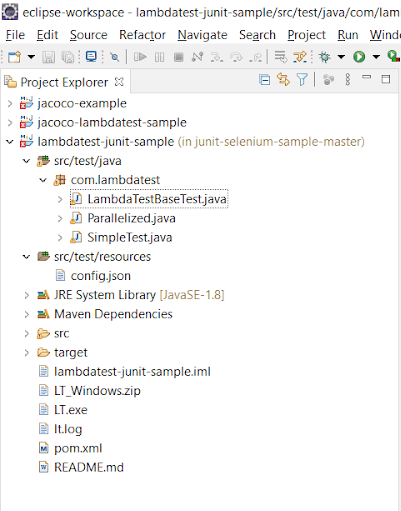Collapse the com.lambdatest package
The height and width of the screenshot is (511, 401).
[43, 180]
